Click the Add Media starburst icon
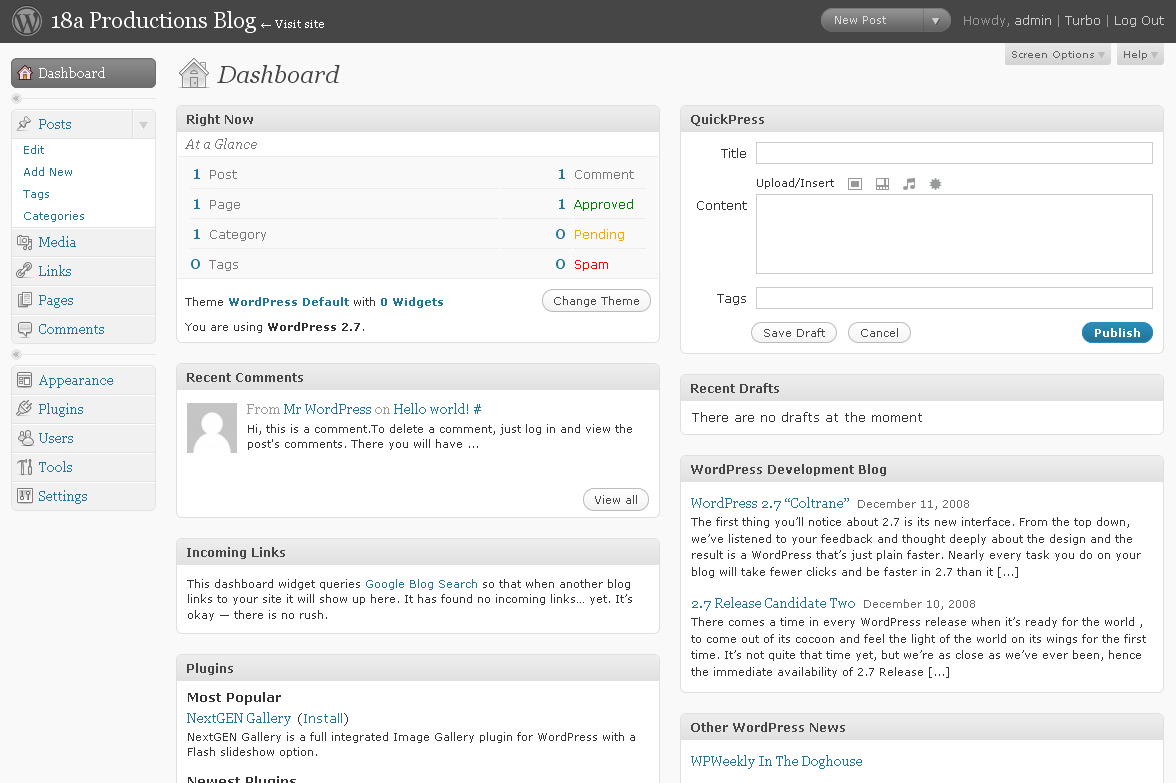 point(935,184)
